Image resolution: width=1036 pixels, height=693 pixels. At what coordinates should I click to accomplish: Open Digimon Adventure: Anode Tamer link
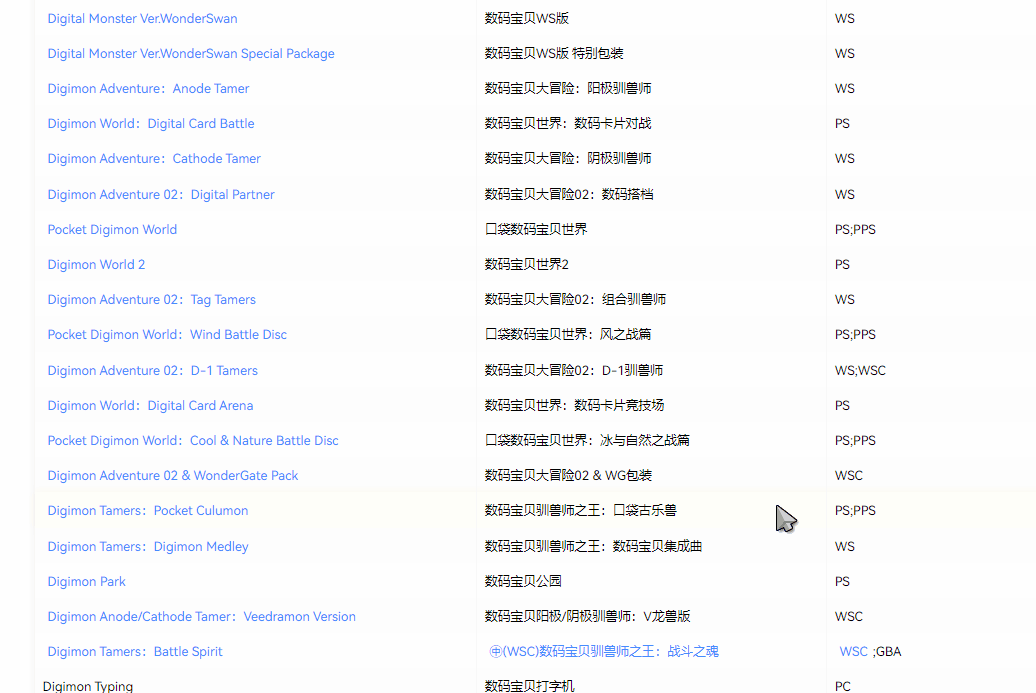(x=148, y=89)
